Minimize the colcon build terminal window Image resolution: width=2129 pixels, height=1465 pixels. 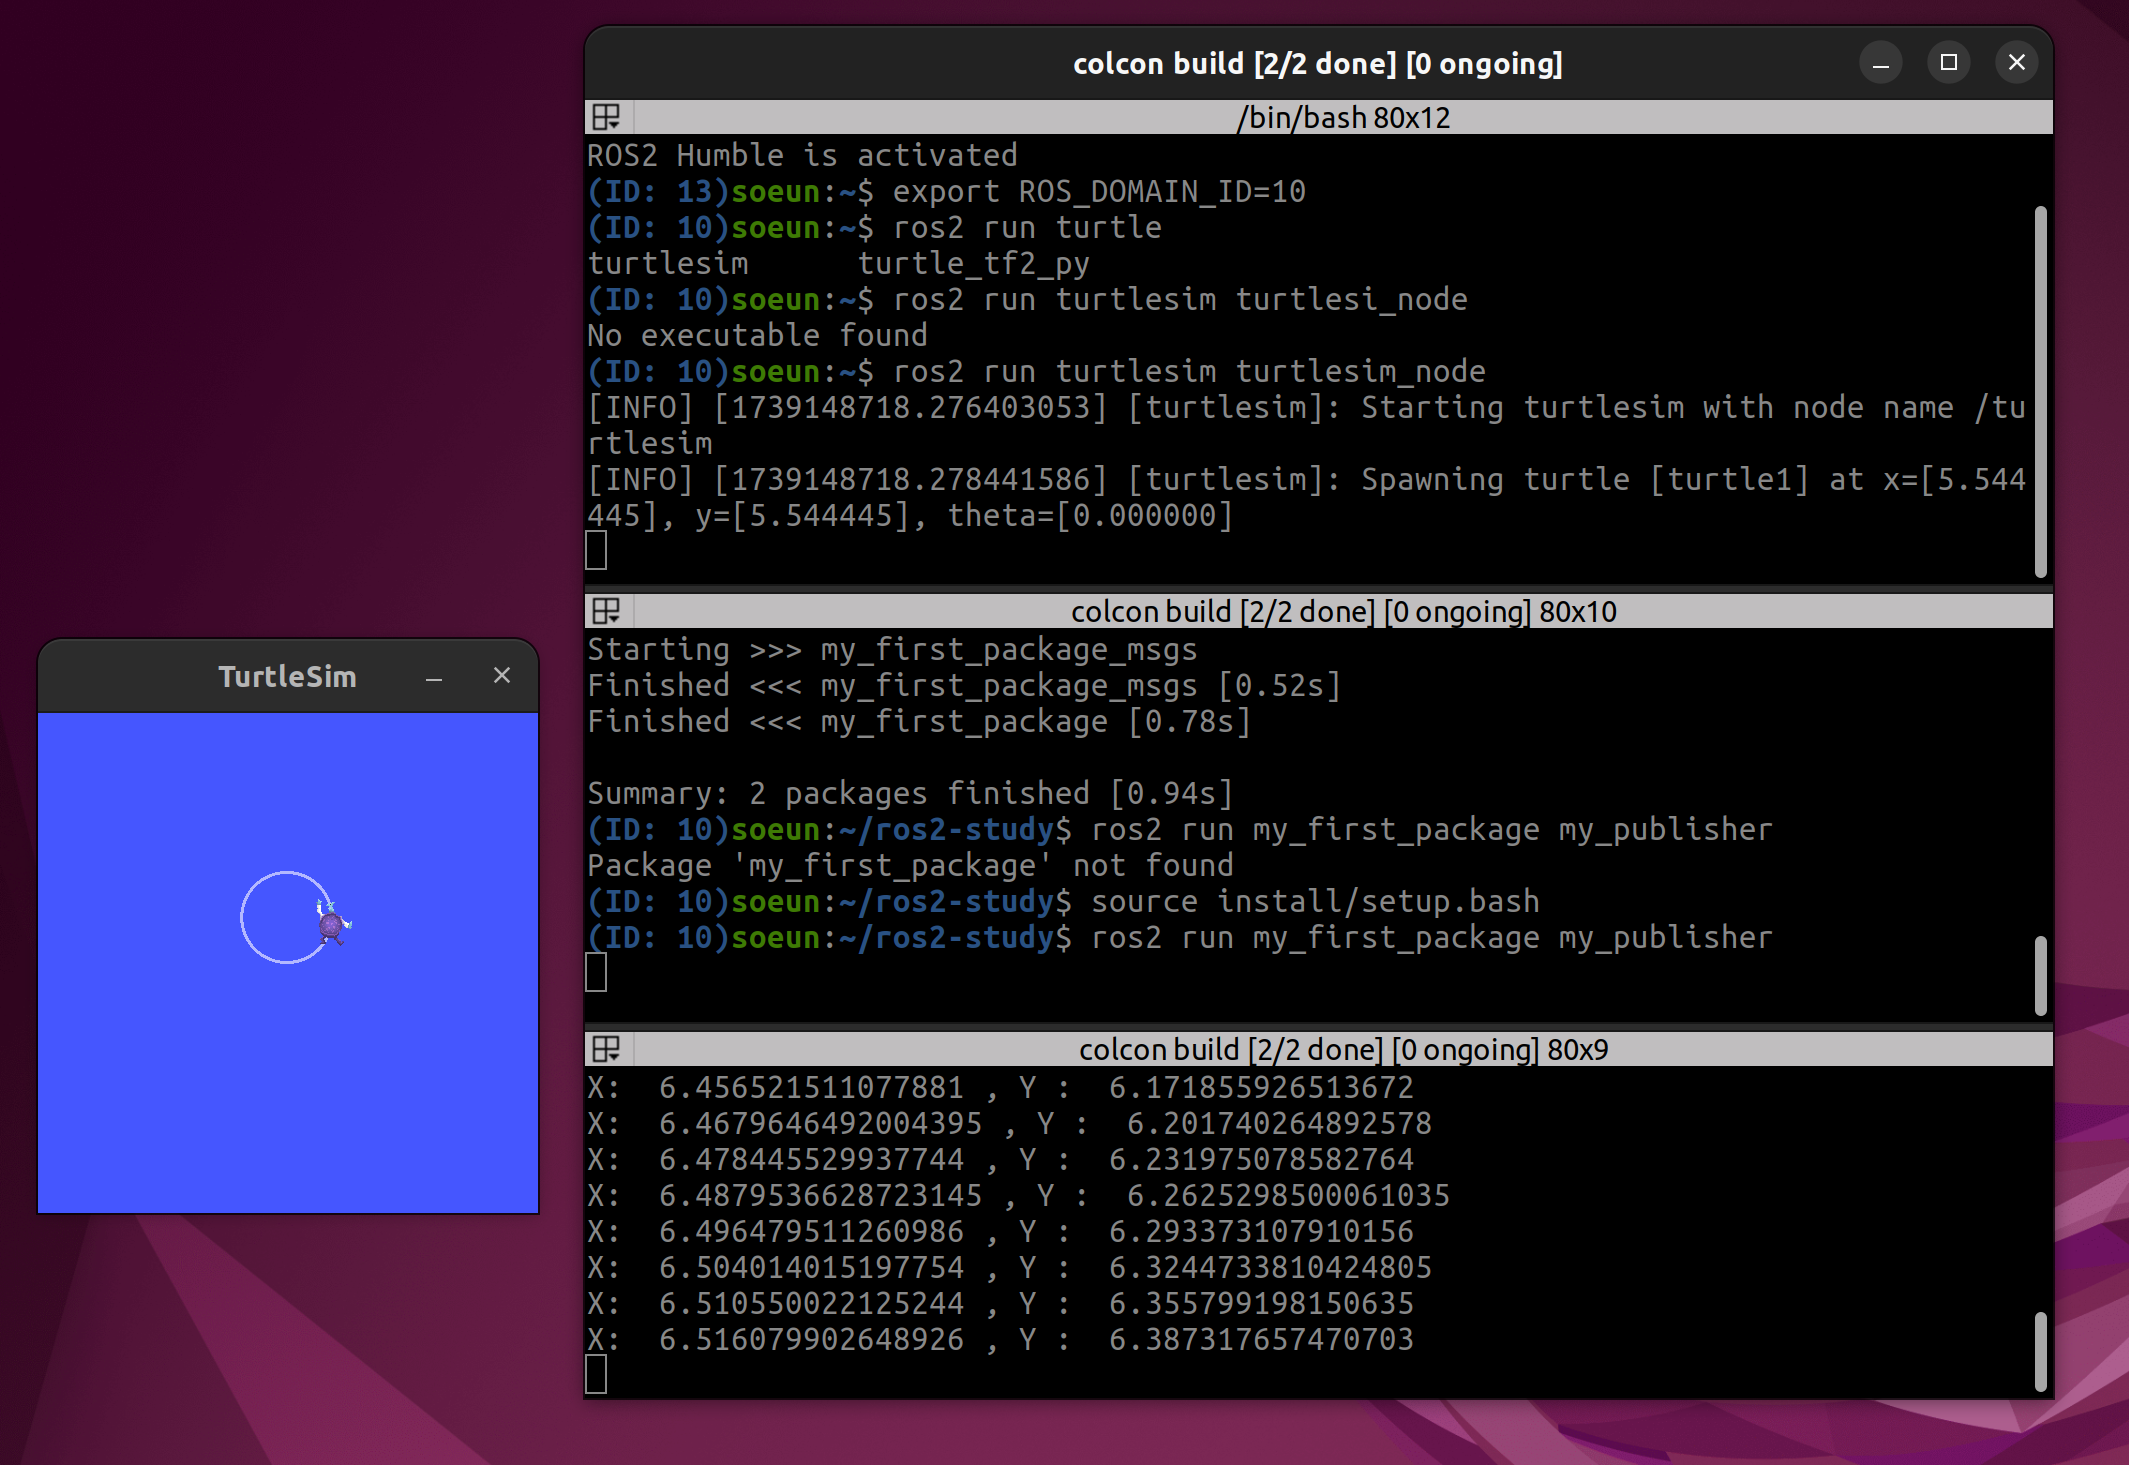1881,63
